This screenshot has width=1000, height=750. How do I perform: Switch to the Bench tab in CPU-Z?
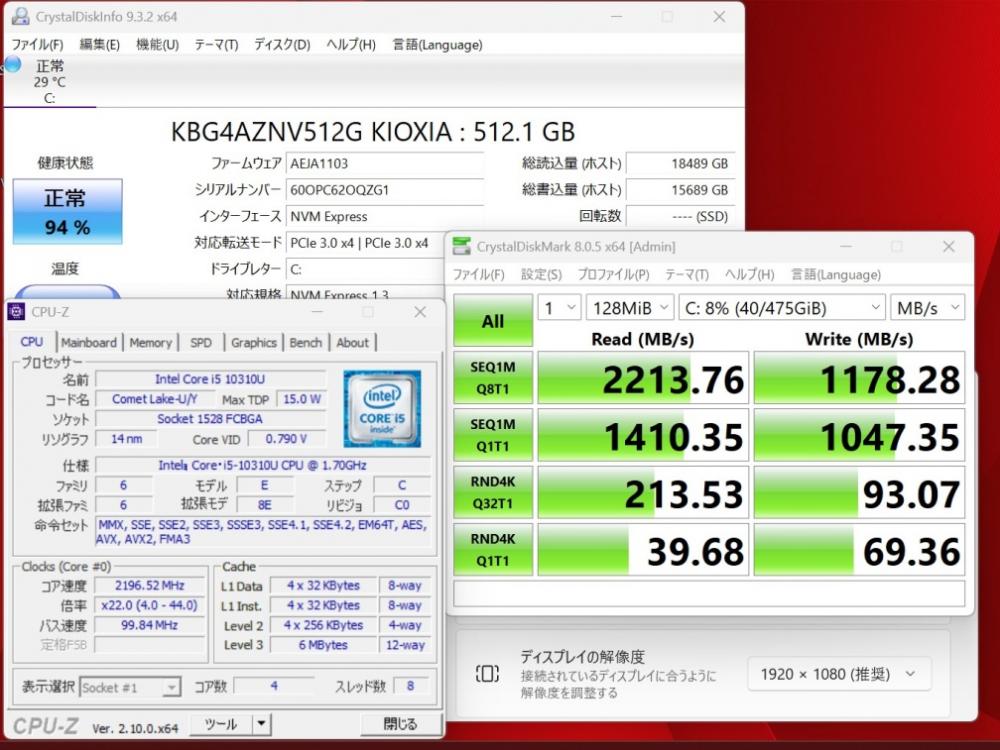pyautogui.click(x=305, y=342)
